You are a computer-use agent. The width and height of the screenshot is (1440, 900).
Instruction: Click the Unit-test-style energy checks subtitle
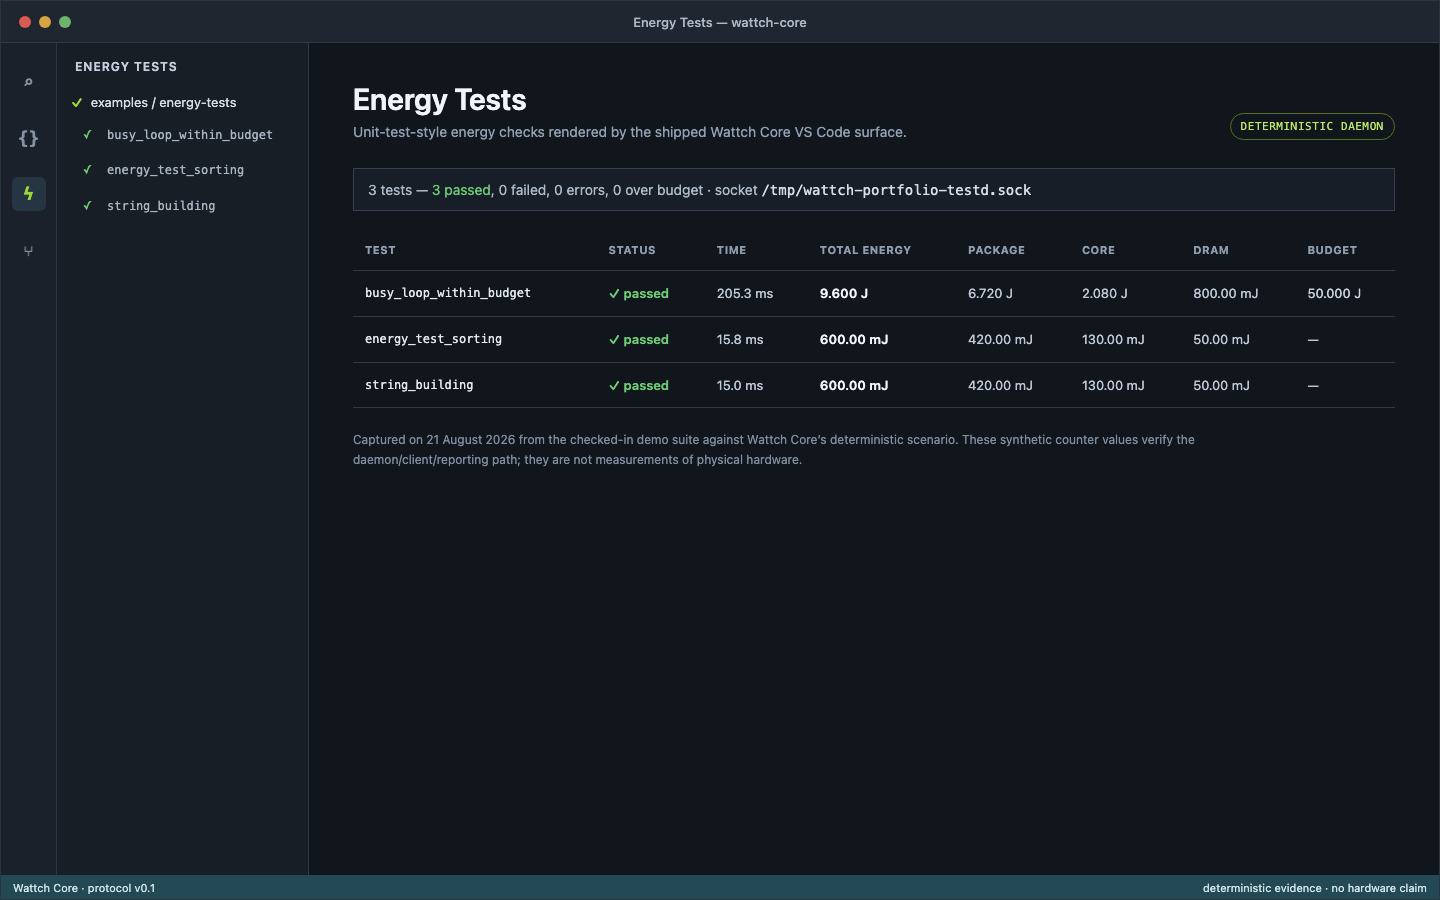[630, 132]
